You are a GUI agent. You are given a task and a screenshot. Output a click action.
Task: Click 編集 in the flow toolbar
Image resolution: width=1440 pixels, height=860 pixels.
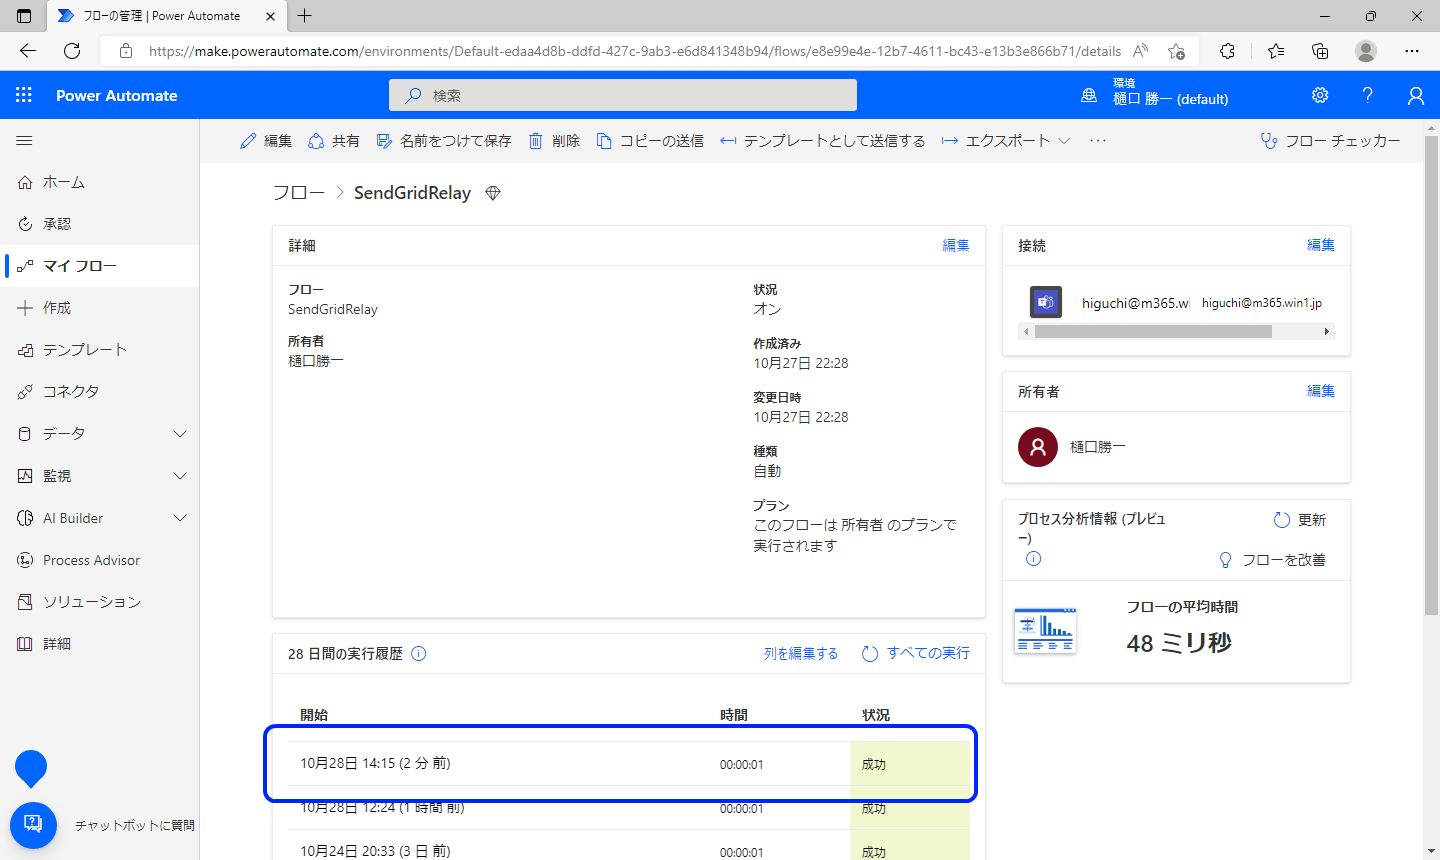point(266,141)
